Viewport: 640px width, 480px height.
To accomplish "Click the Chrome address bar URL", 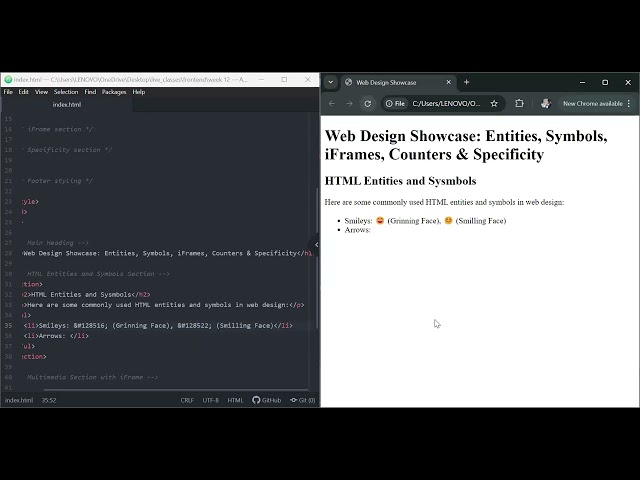I will click(x=446, y=104).
